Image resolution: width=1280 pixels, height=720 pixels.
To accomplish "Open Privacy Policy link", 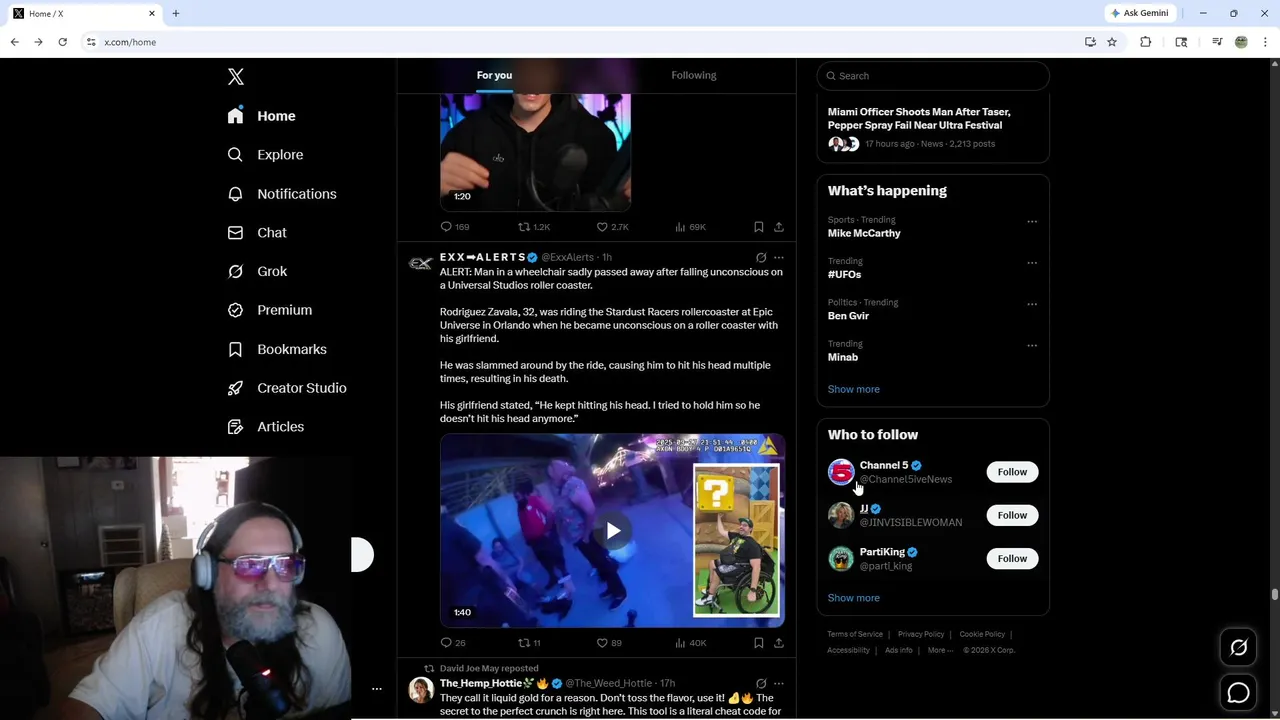I will (x=921, y=634).
